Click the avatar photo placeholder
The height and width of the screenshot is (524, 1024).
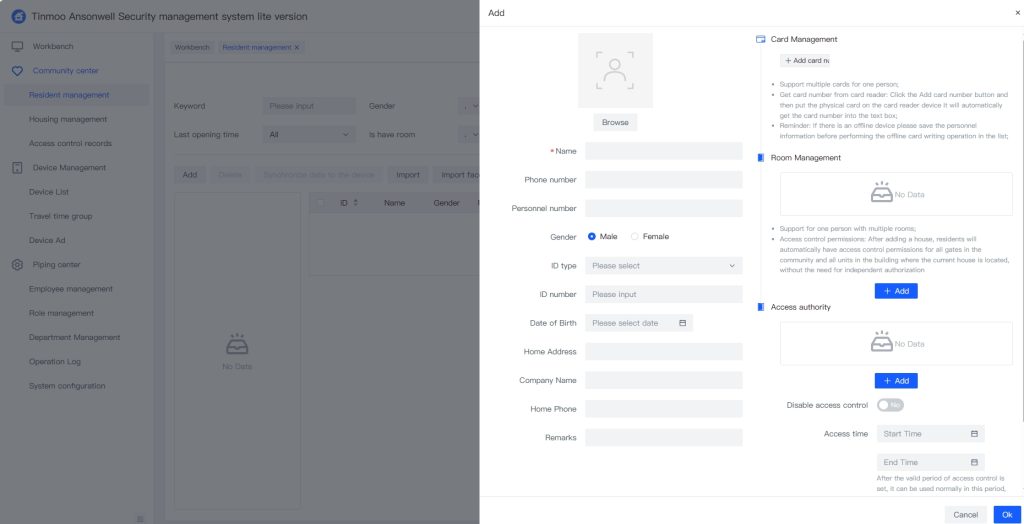(615, 71)
